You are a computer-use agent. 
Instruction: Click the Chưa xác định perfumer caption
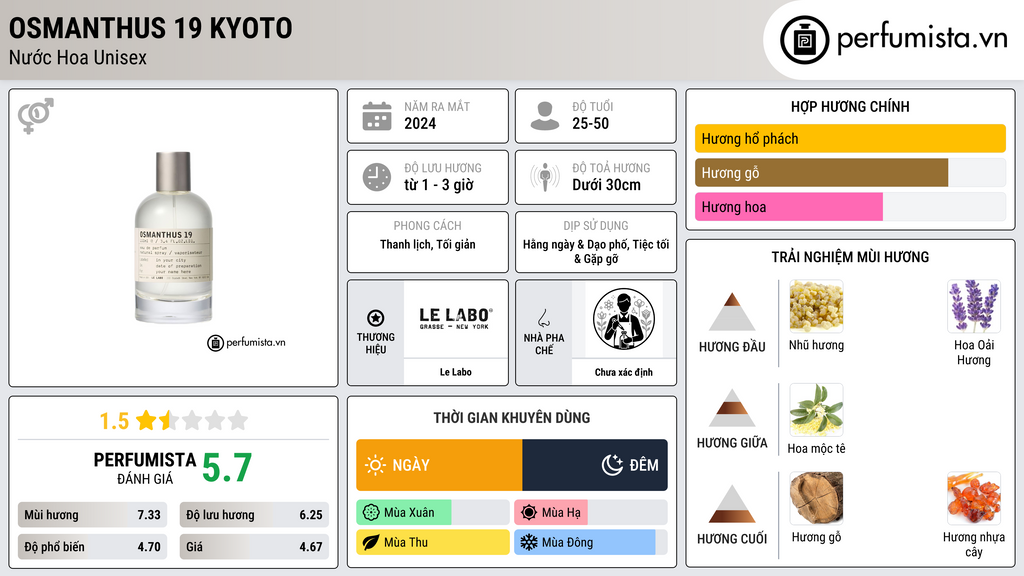(x=624, y=372)
